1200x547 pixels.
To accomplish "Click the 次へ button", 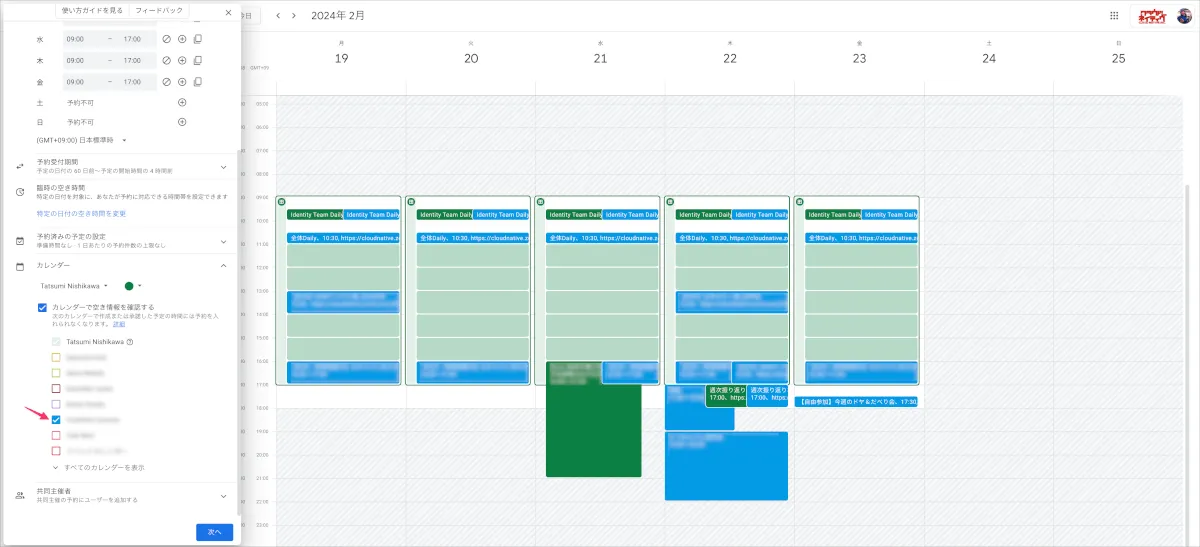I will tap(214, 532).
